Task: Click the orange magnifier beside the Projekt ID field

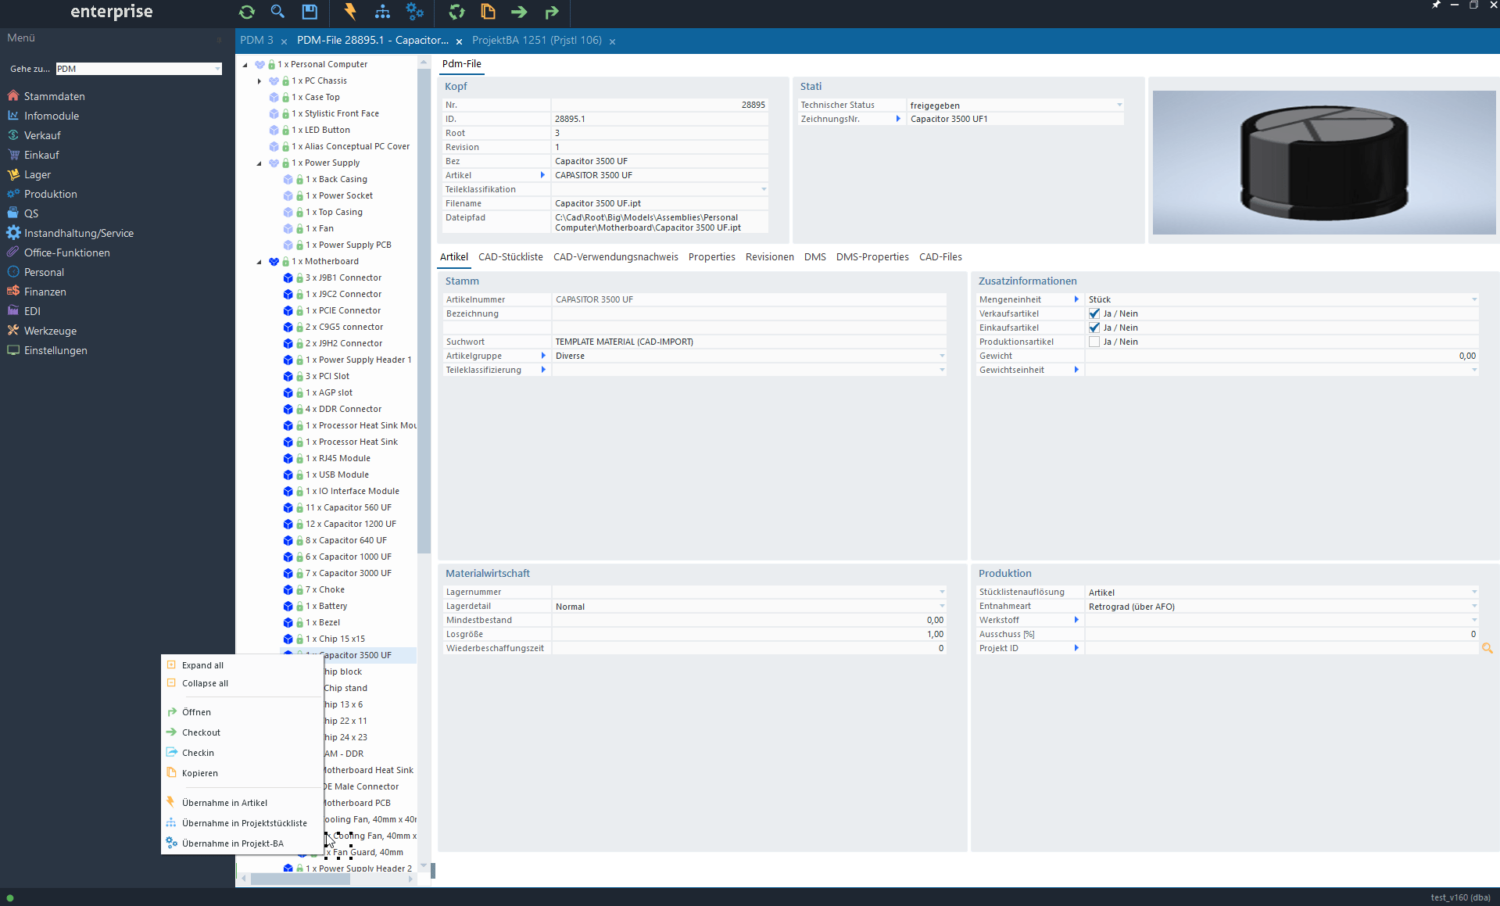Action: tap(1487, 648)
